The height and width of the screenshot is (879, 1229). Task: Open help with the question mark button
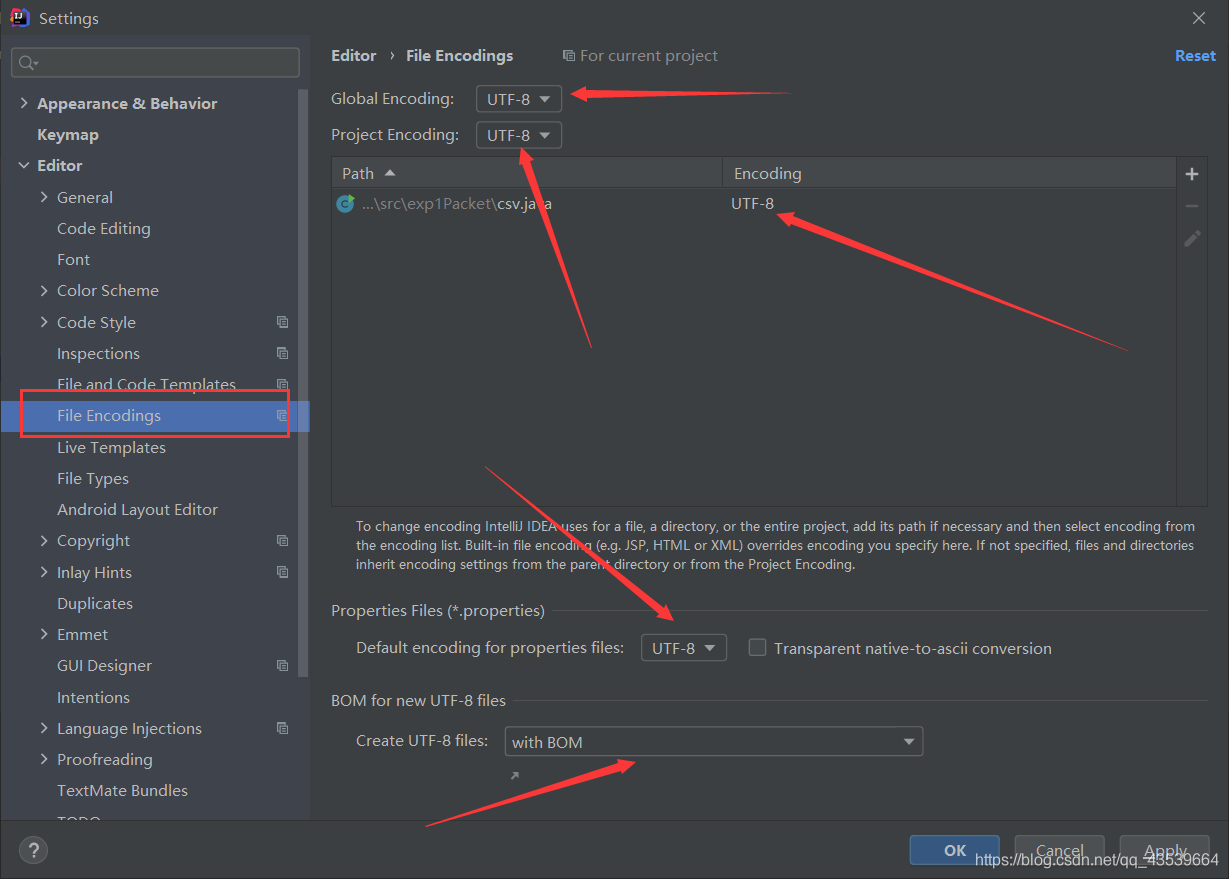(x=34, y=851)
